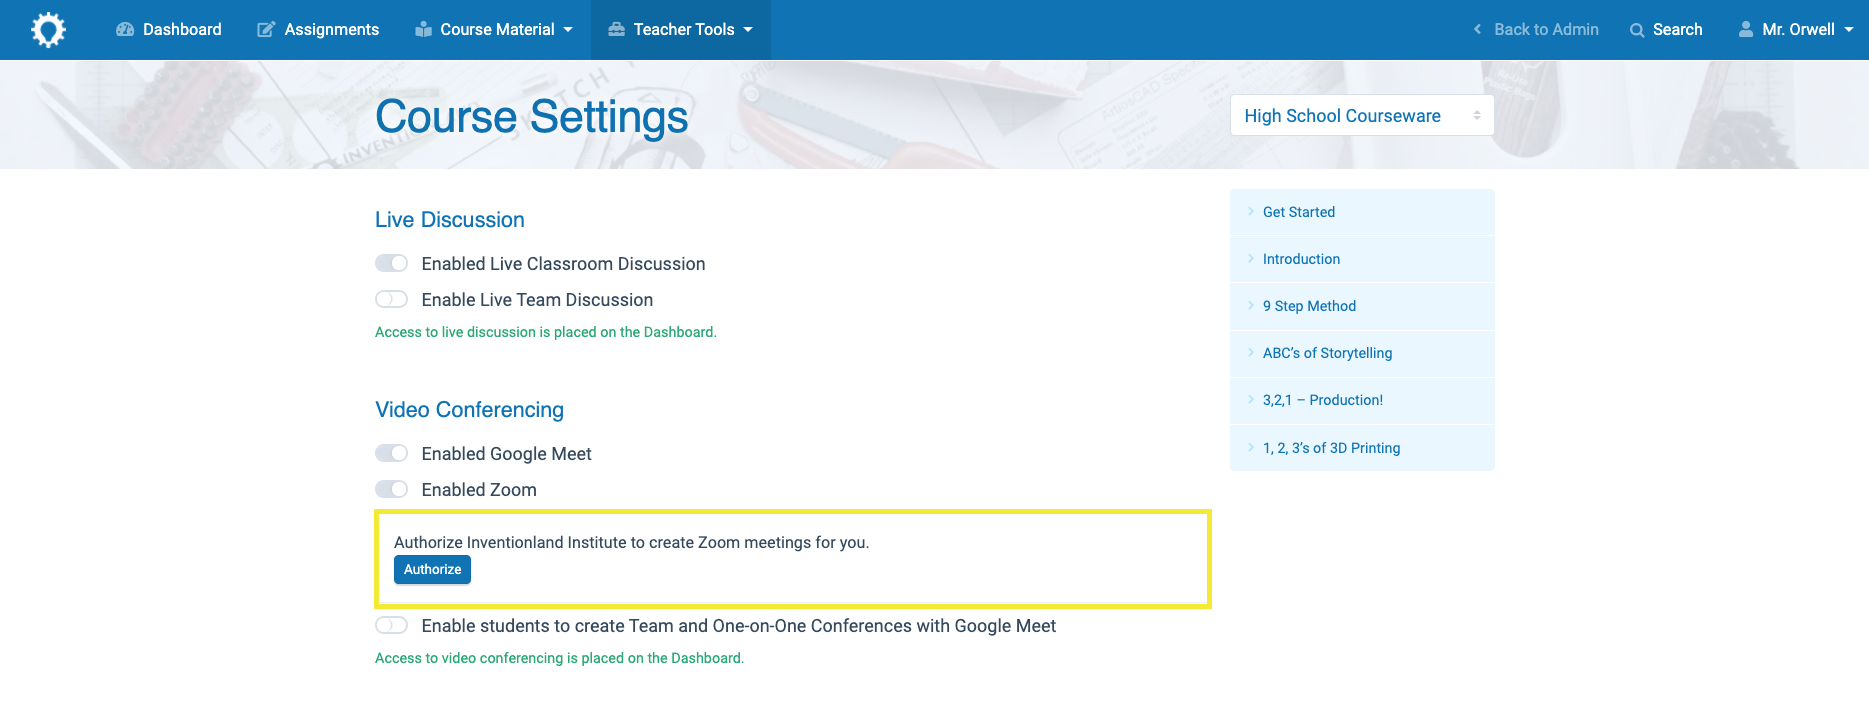Open the Teacher Tools menu

tap(681, 30)
